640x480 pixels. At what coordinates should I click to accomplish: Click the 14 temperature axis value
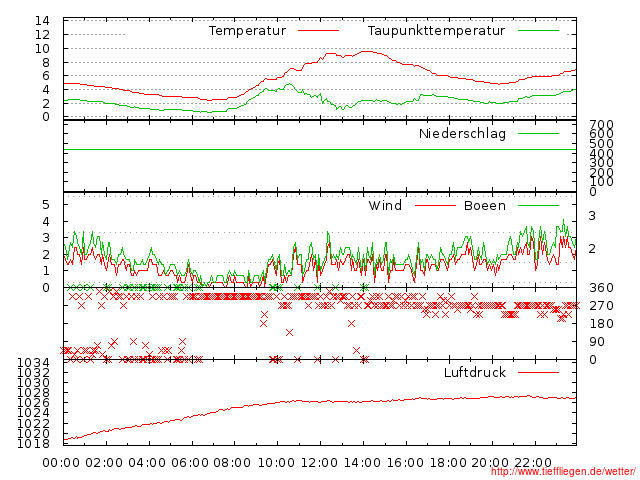pos(42,21)
